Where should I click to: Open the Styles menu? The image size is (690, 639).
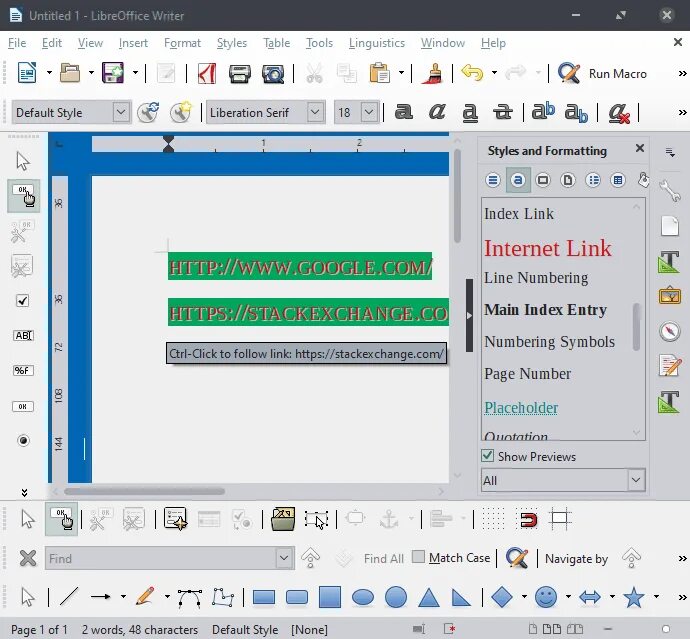[231, 43]
